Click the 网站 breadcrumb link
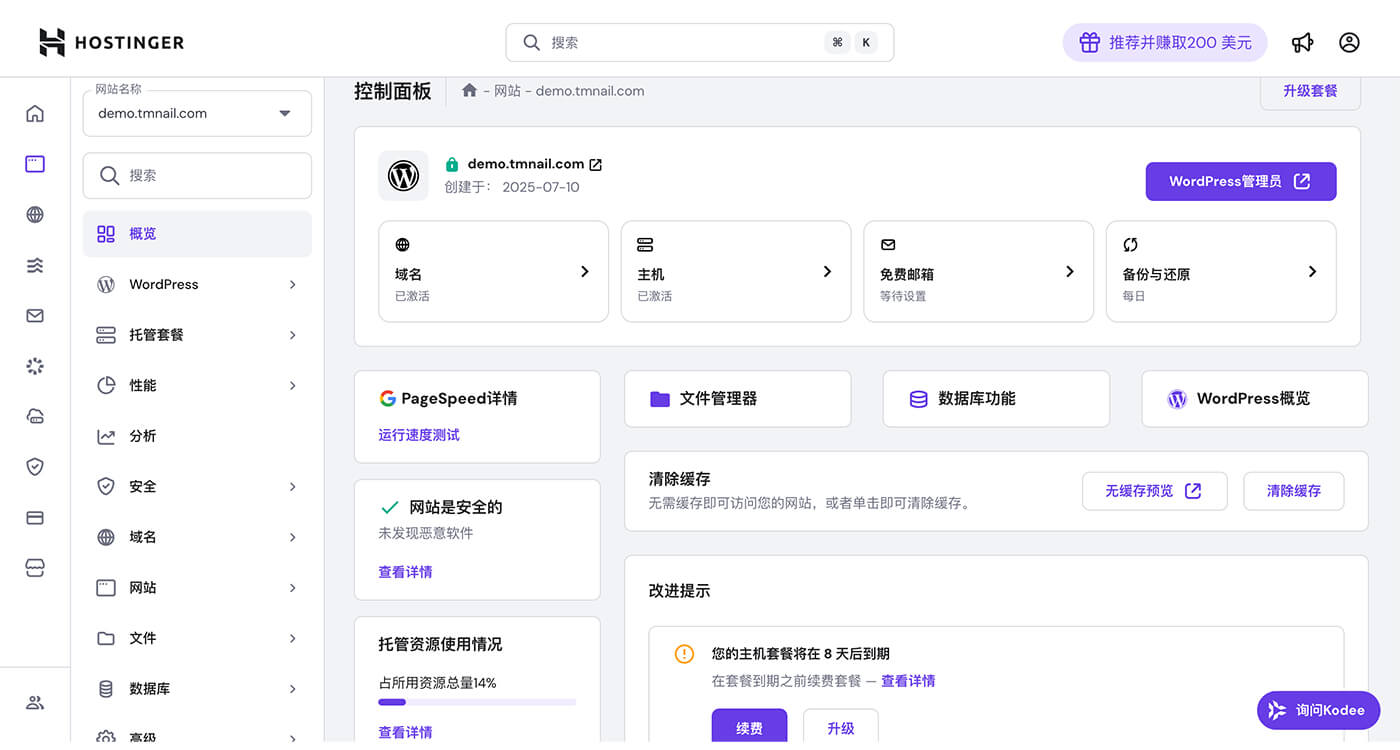This screenshot has width=1400, height=750. click(x=507, y=91)
